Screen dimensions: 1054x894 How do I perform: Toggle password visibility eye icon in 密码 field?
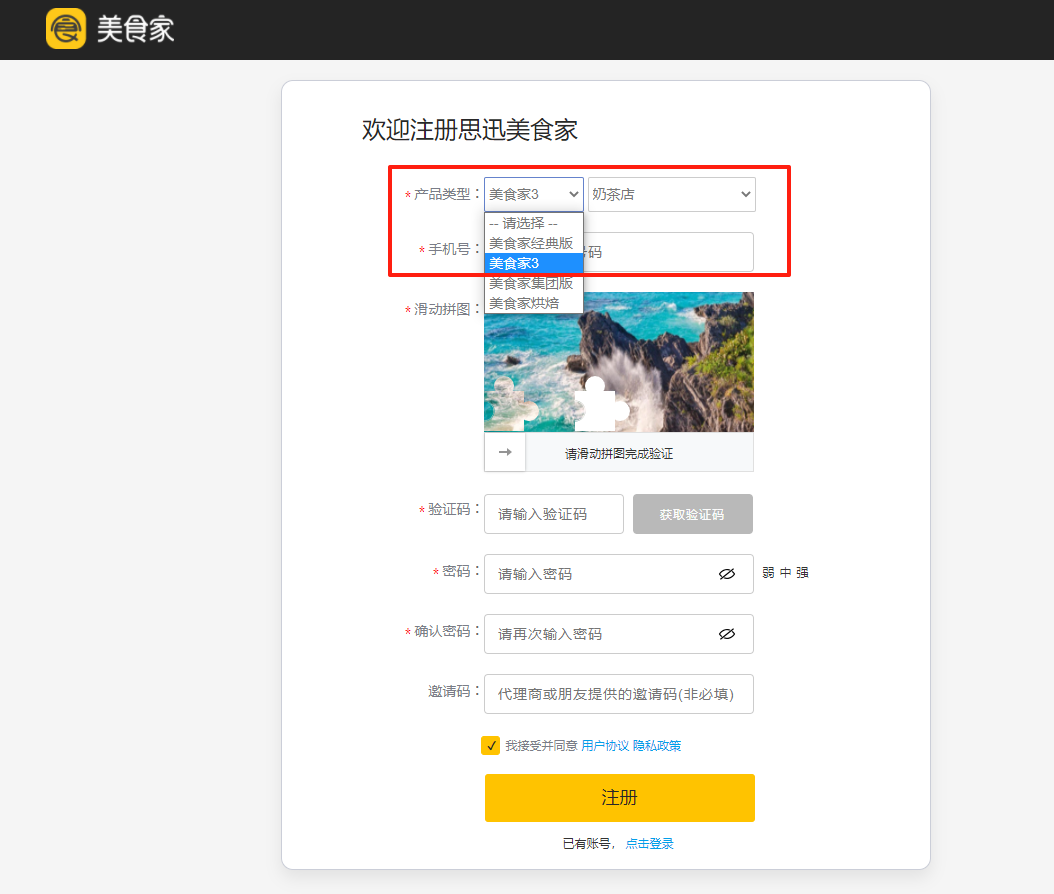(x=727, y=574)
